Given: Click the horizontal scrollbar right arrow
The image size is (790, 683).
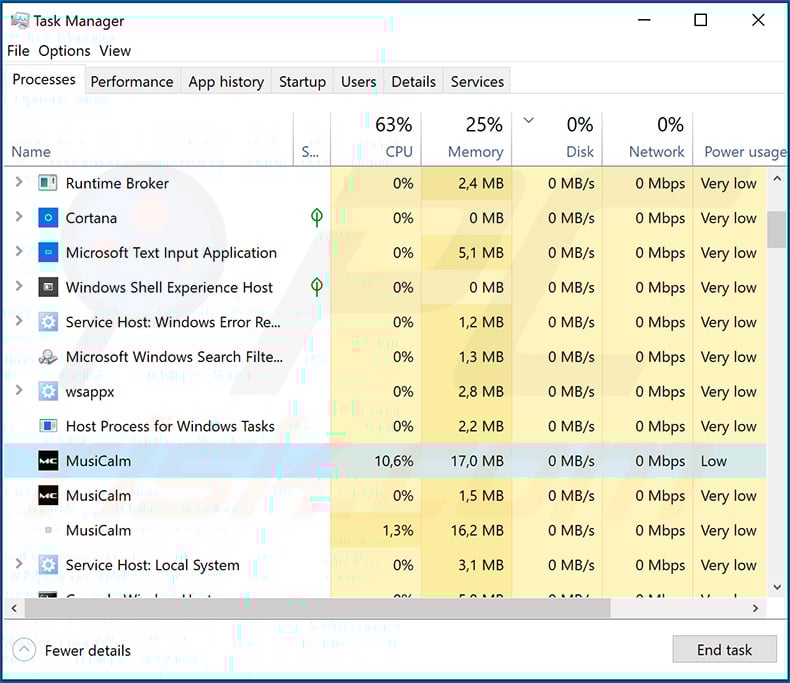Looking at the screenshot, I should pyautogui.click(x=755, y=608).
